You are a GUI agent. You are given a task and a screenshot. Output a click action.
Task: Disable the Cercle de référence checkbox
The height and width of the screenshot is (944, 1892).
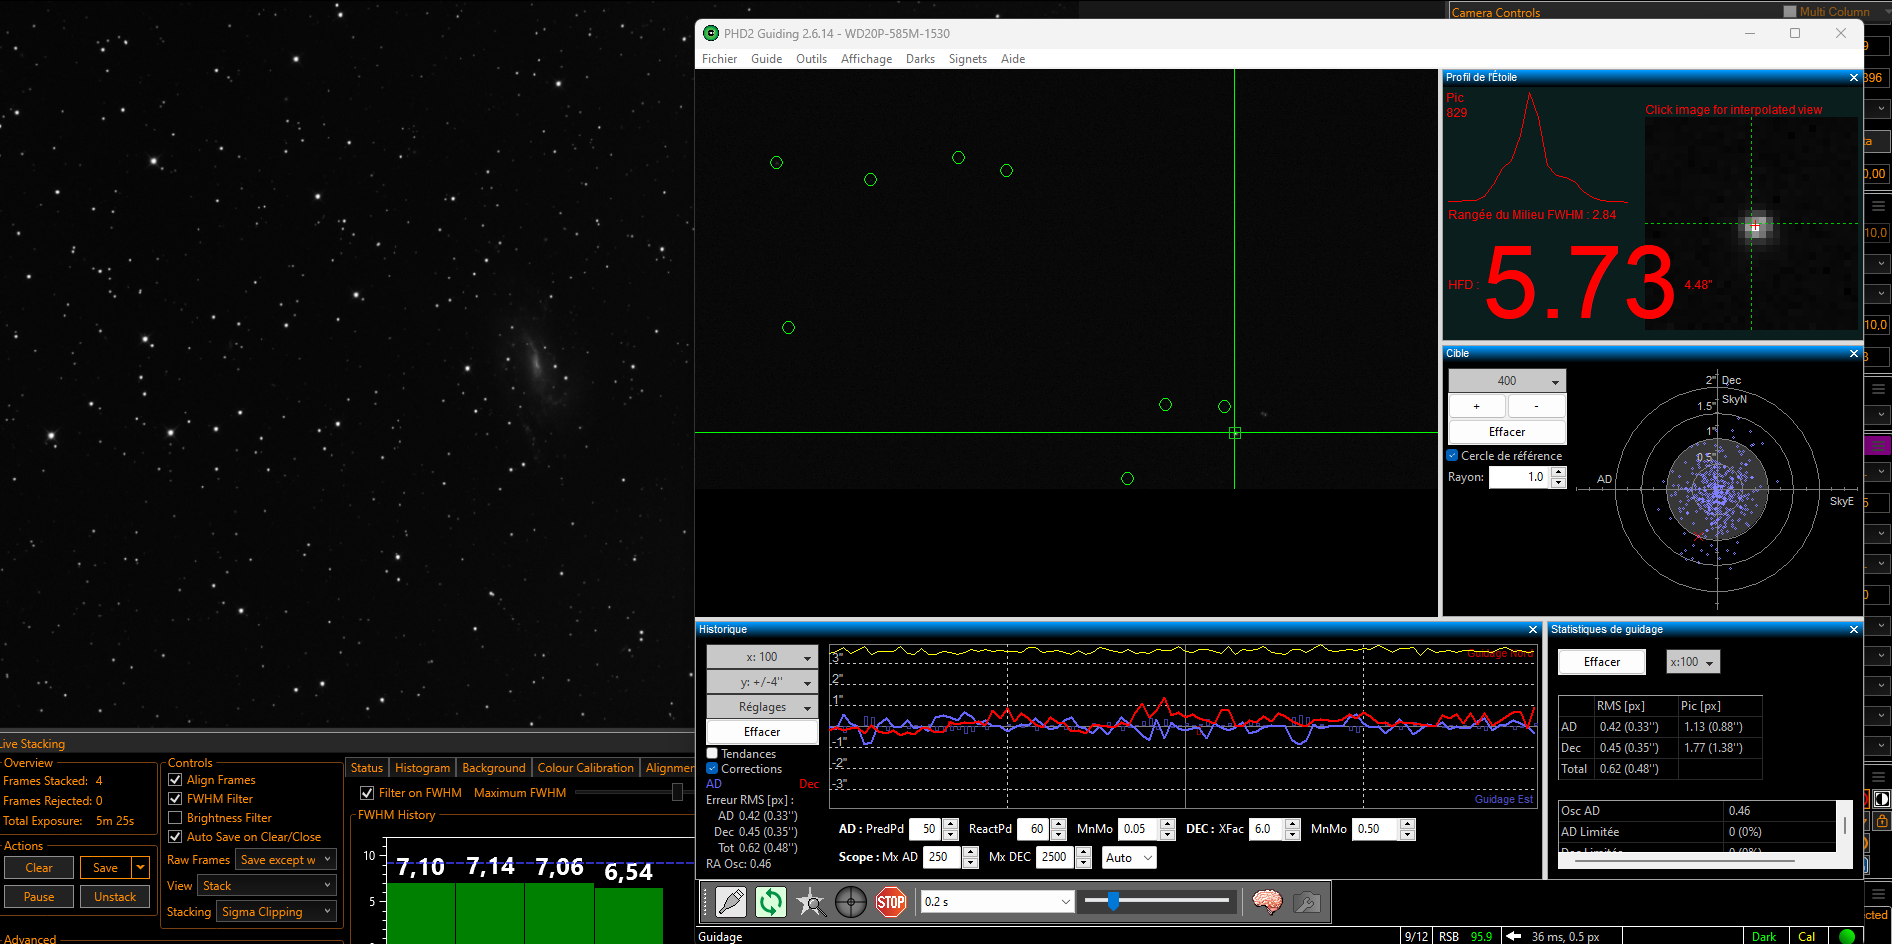pos(1453,456)
